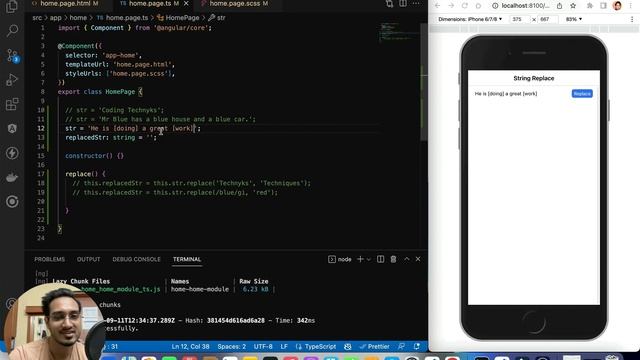Add a new terminal with plus icon
Image resolution: width=640 pixels, height=360 pixels.
point(360,259)
